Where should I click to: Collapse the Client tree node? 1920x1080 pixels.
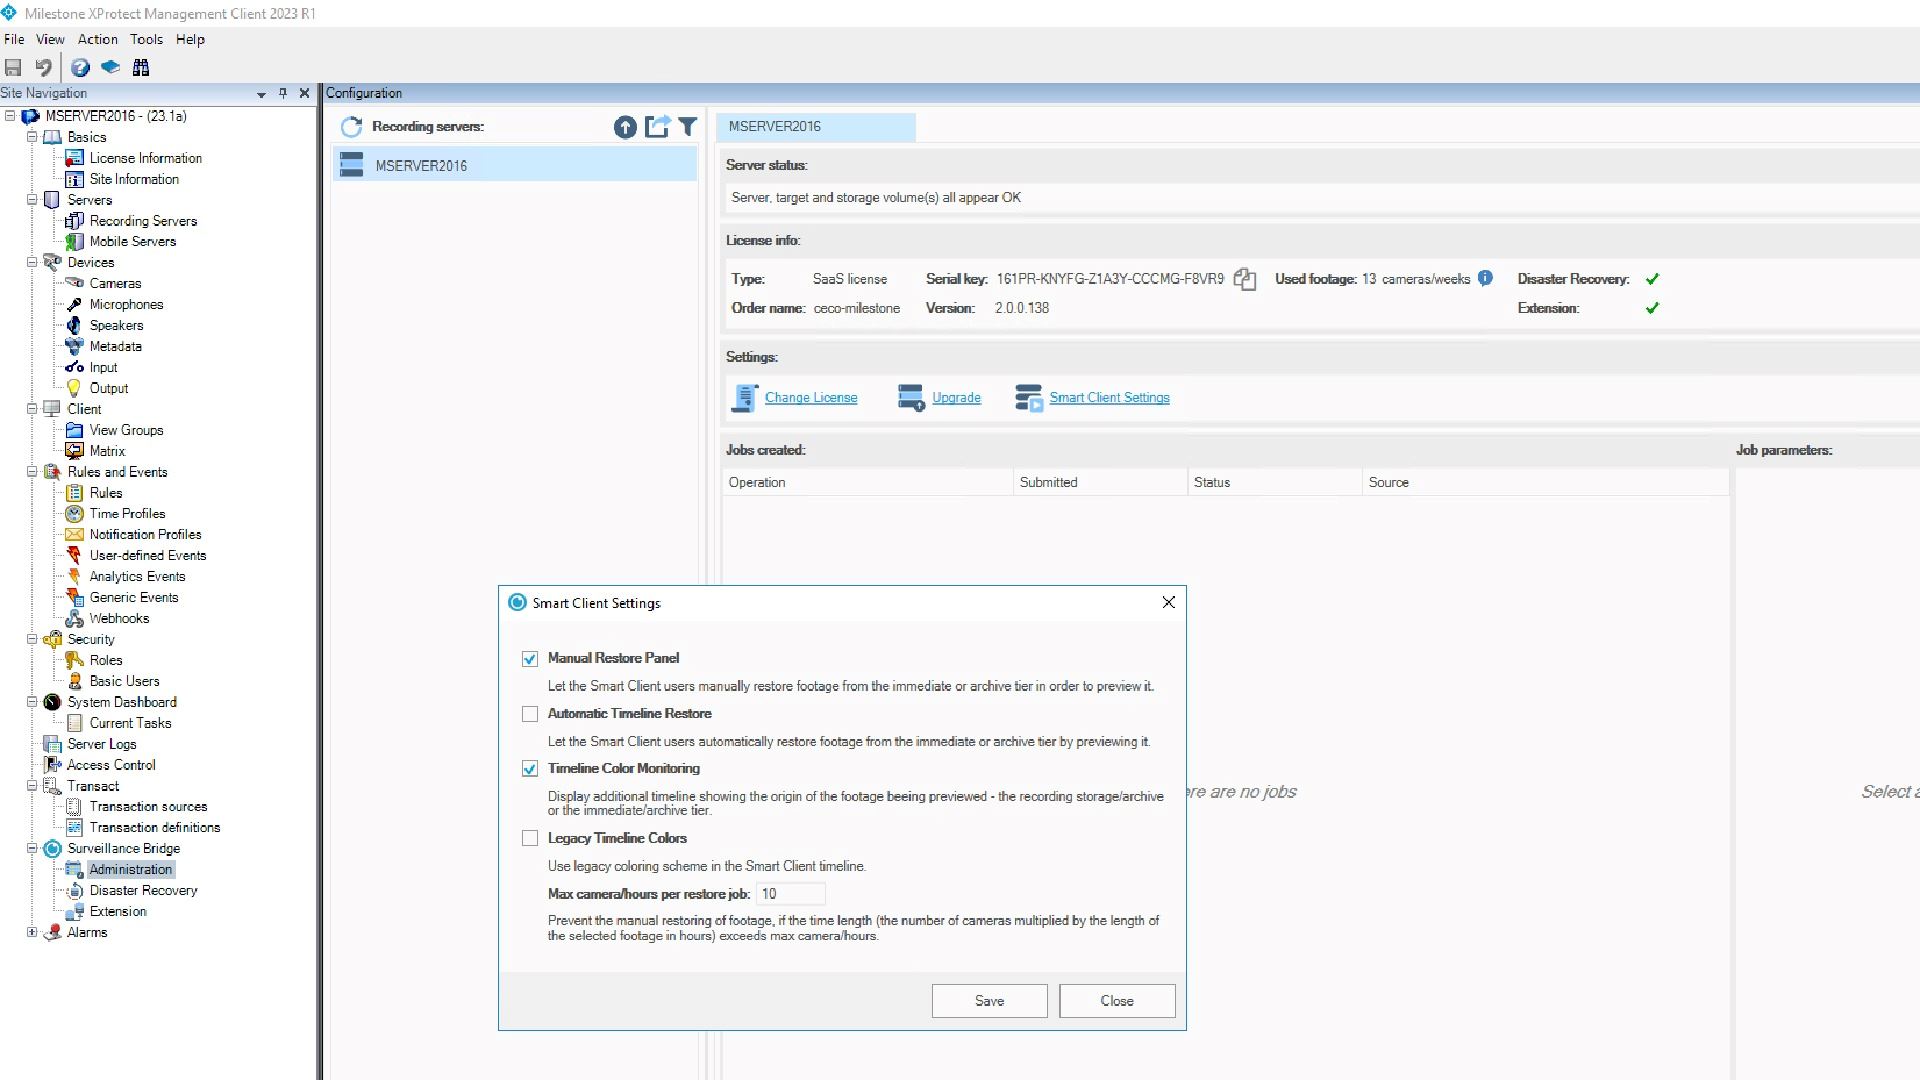point(32,409)
